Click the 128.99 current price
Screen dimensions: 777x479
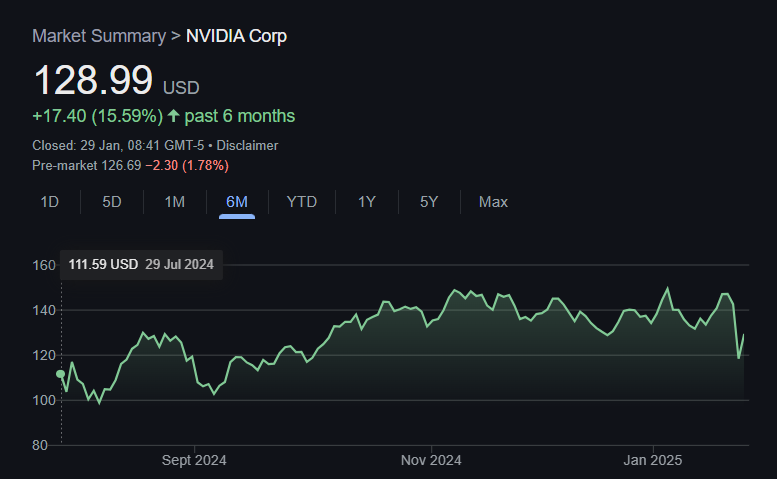[93, 80]
